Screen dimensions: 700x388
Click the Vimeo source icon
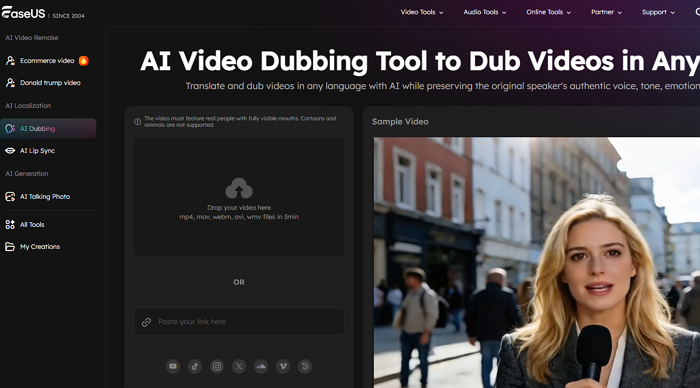coord(283,367)
